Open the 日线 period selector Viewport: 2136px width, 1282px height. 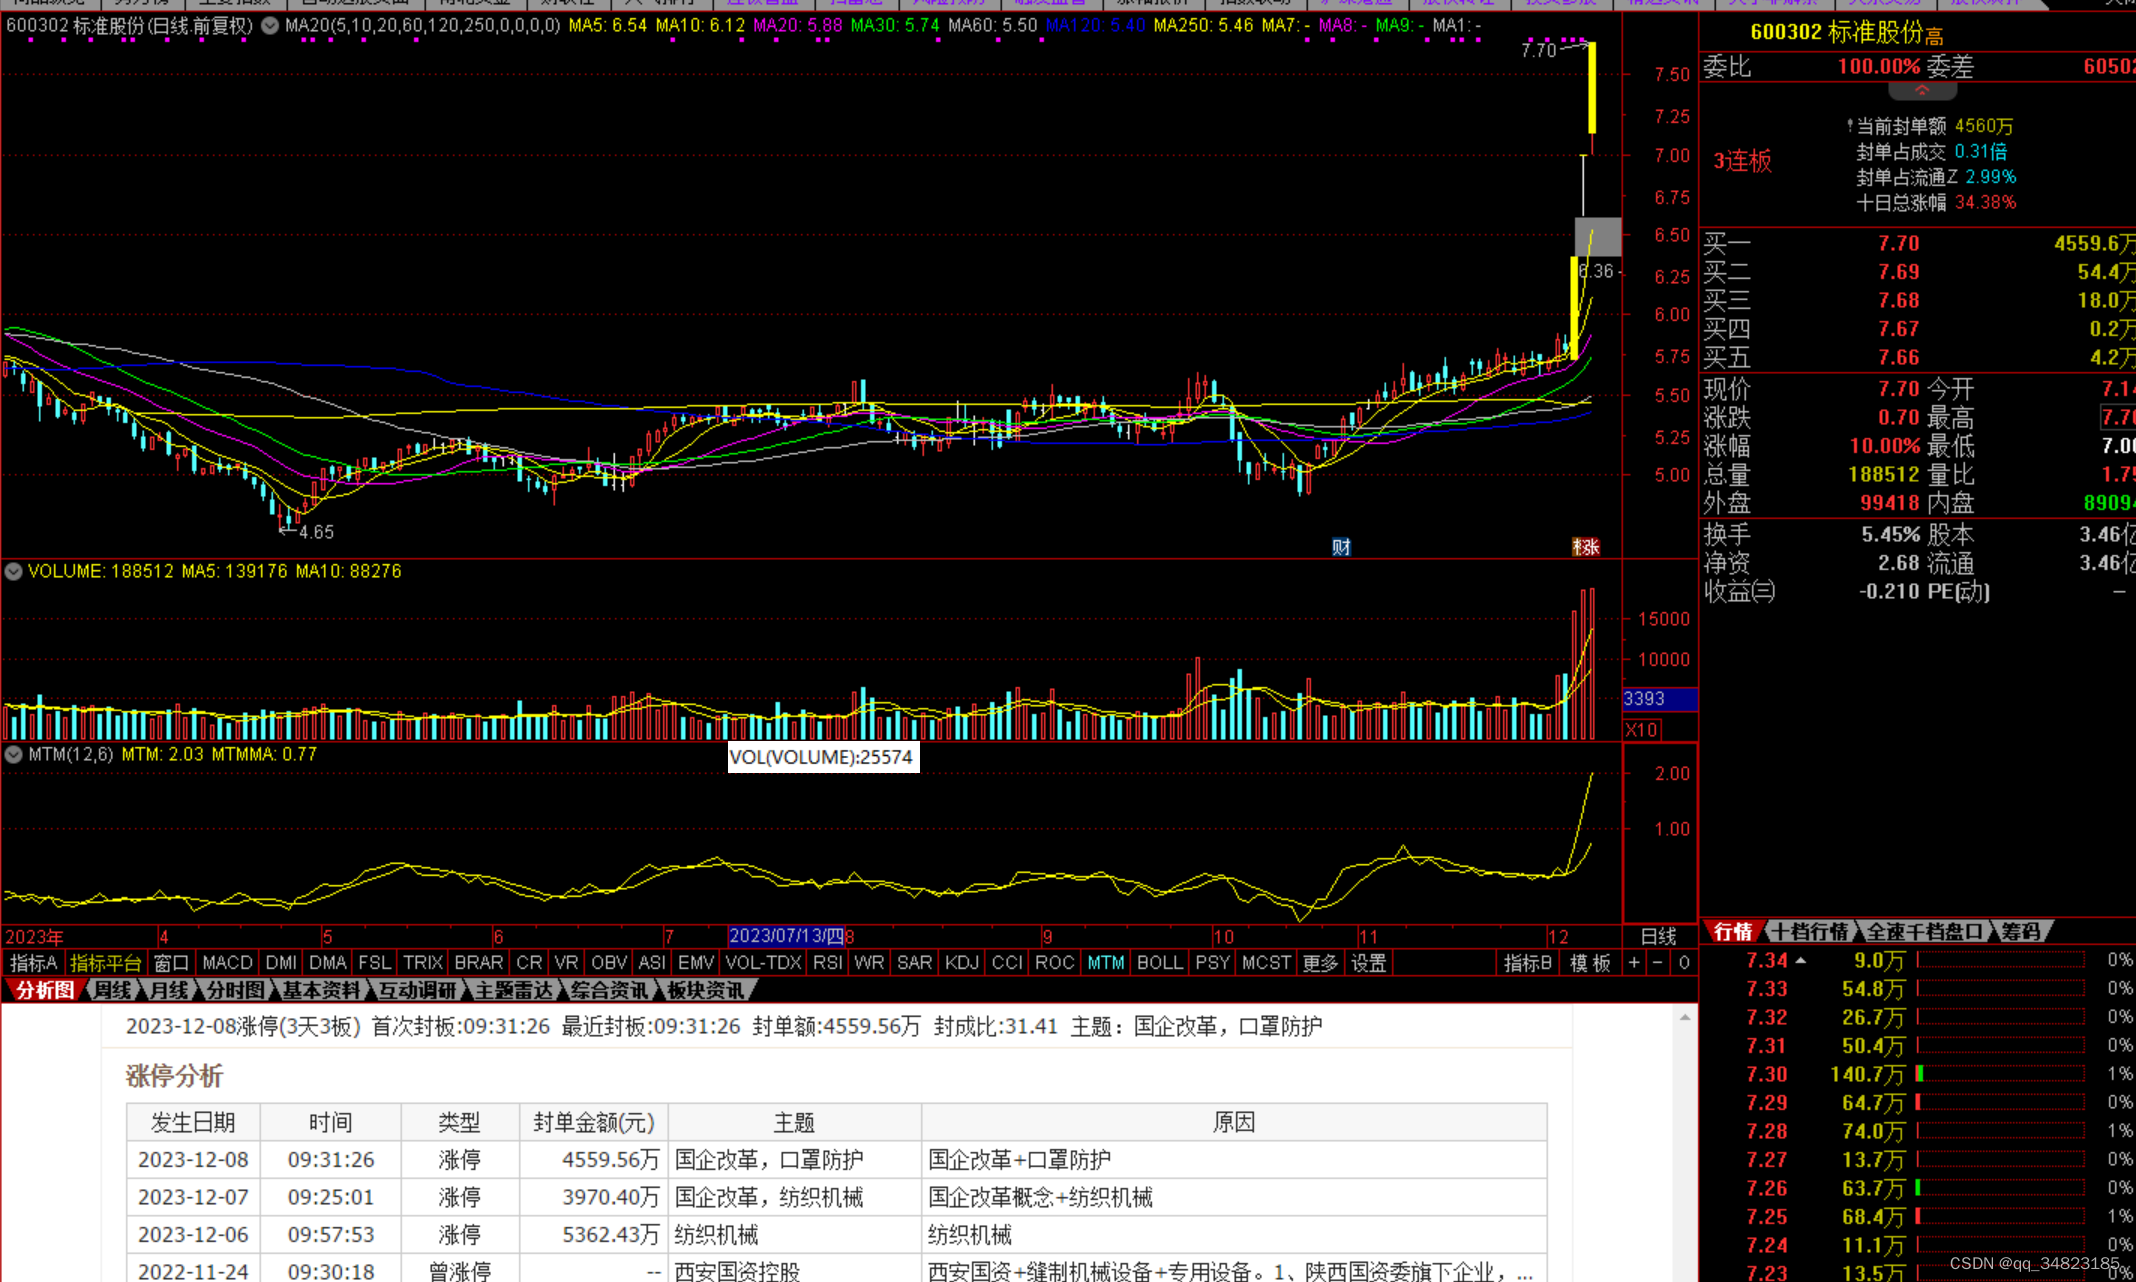click(x=1658, y=936)
